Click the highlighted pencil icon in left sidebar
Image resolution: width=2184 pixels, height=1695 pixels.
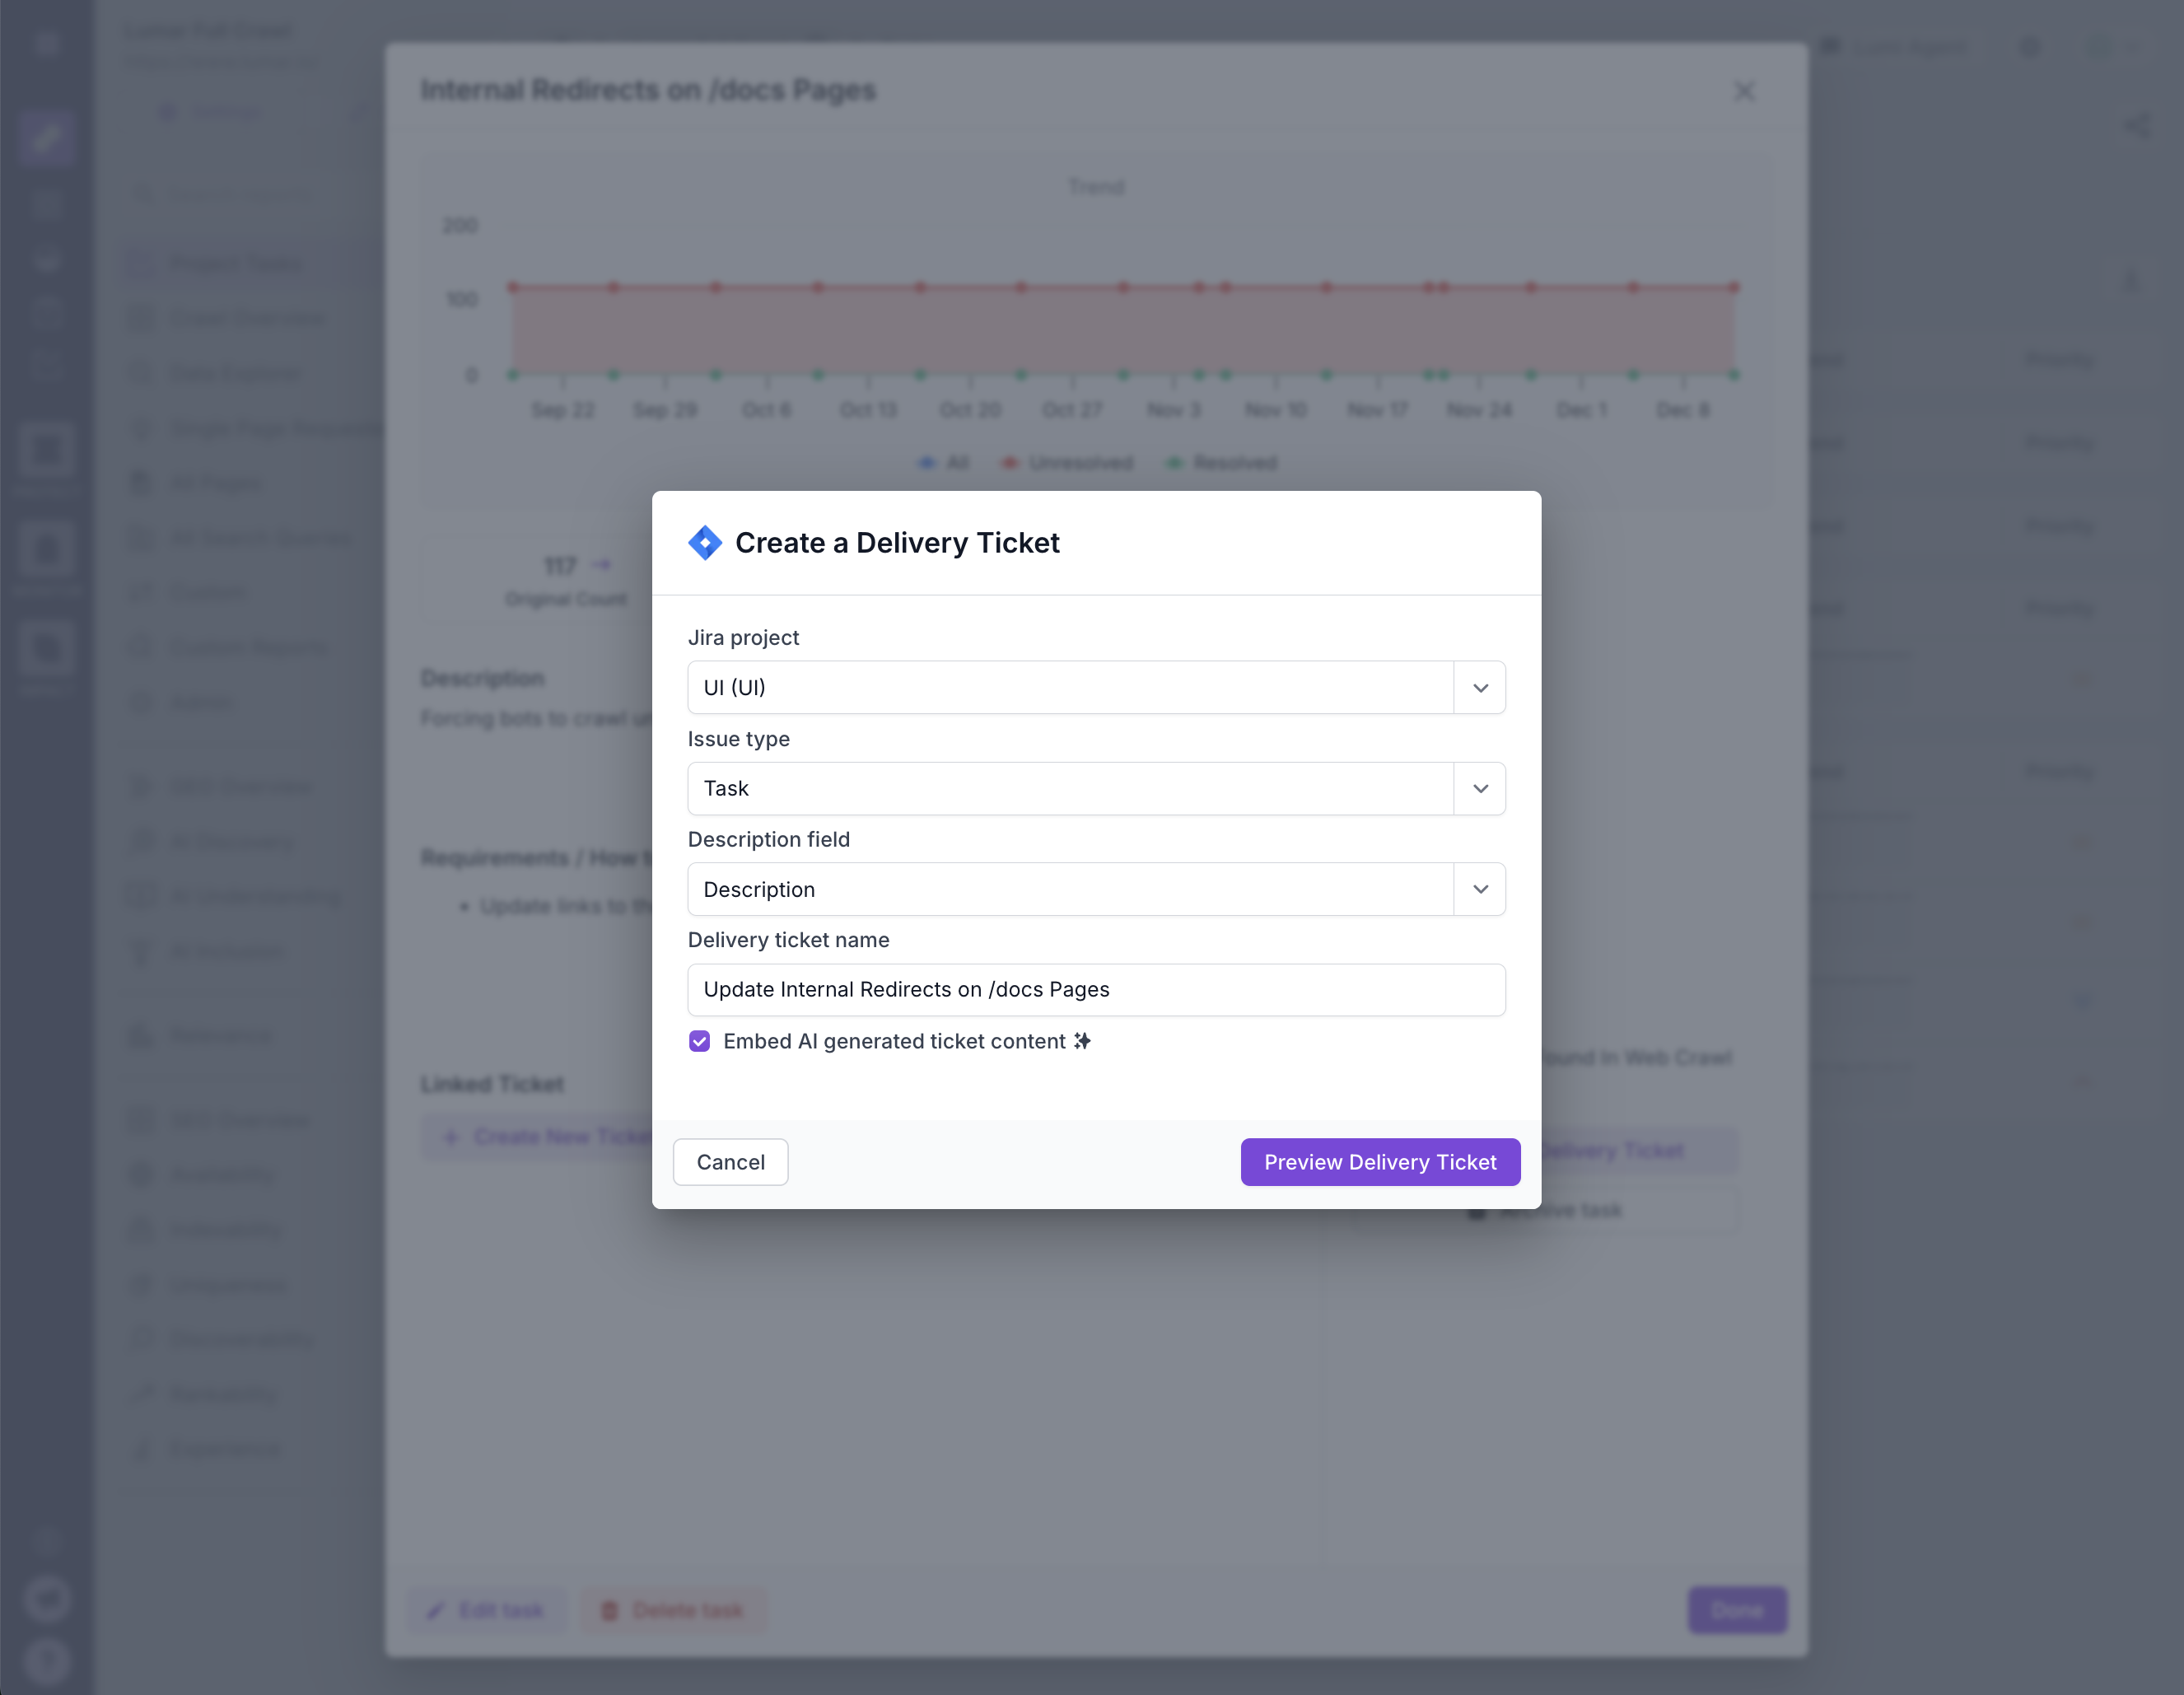tap(46, 137)
